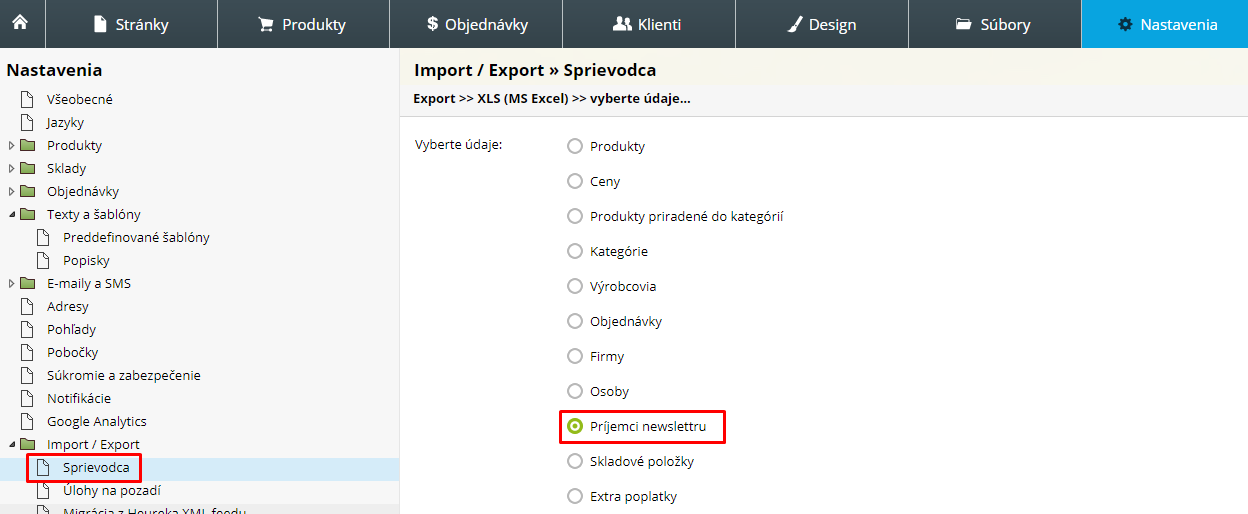Screen dimensions: 1248x514
Task: Collapse the Texty a šablóny folder
Action: coord(11,214)
